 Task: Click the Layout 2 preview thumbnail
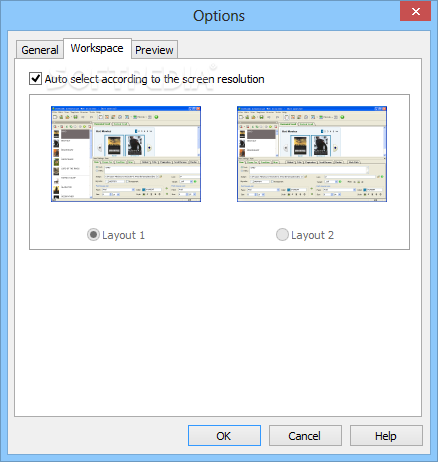point(312,154)
